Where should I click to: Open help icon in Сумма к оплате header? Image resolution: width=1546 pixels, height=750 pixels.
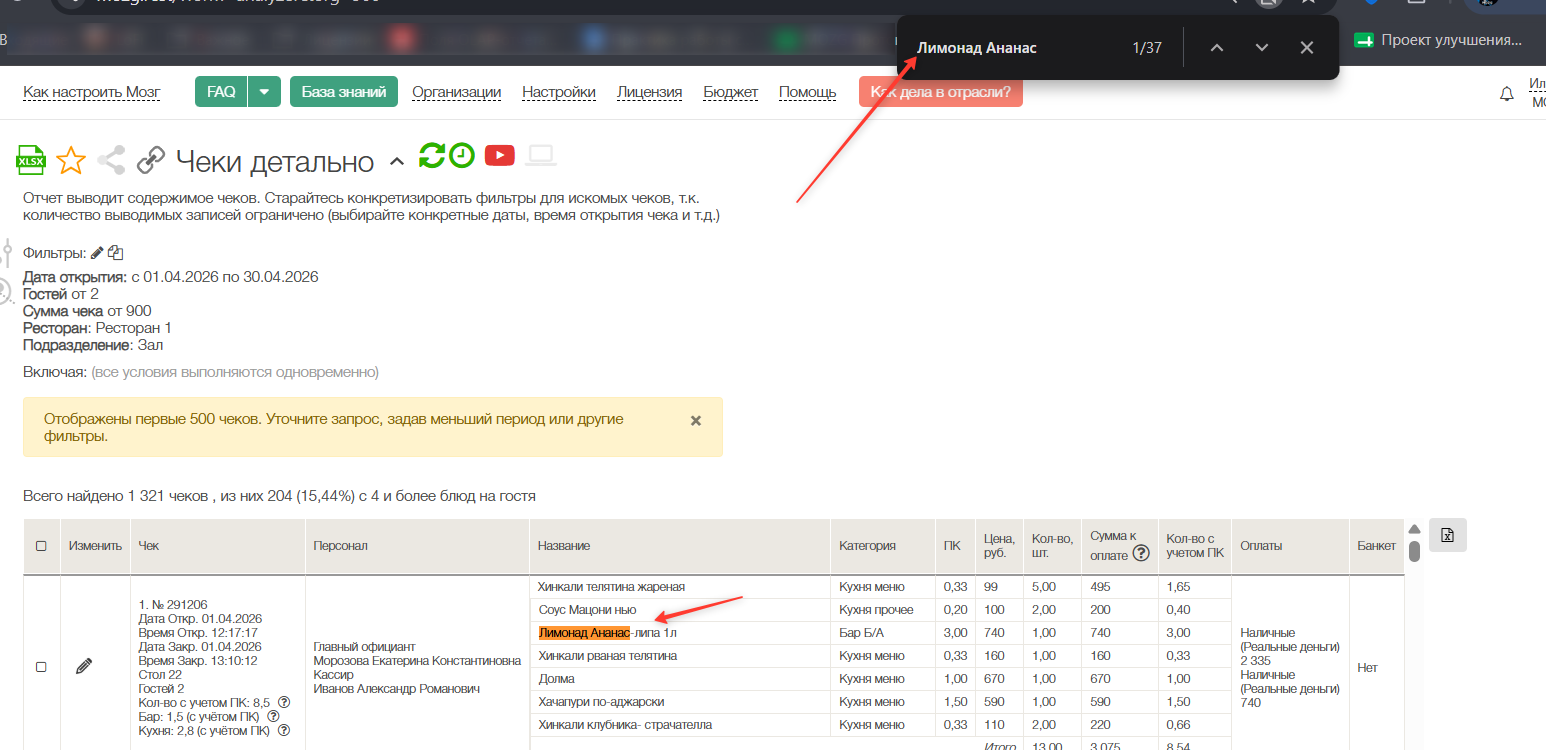tap(1140, 554)
